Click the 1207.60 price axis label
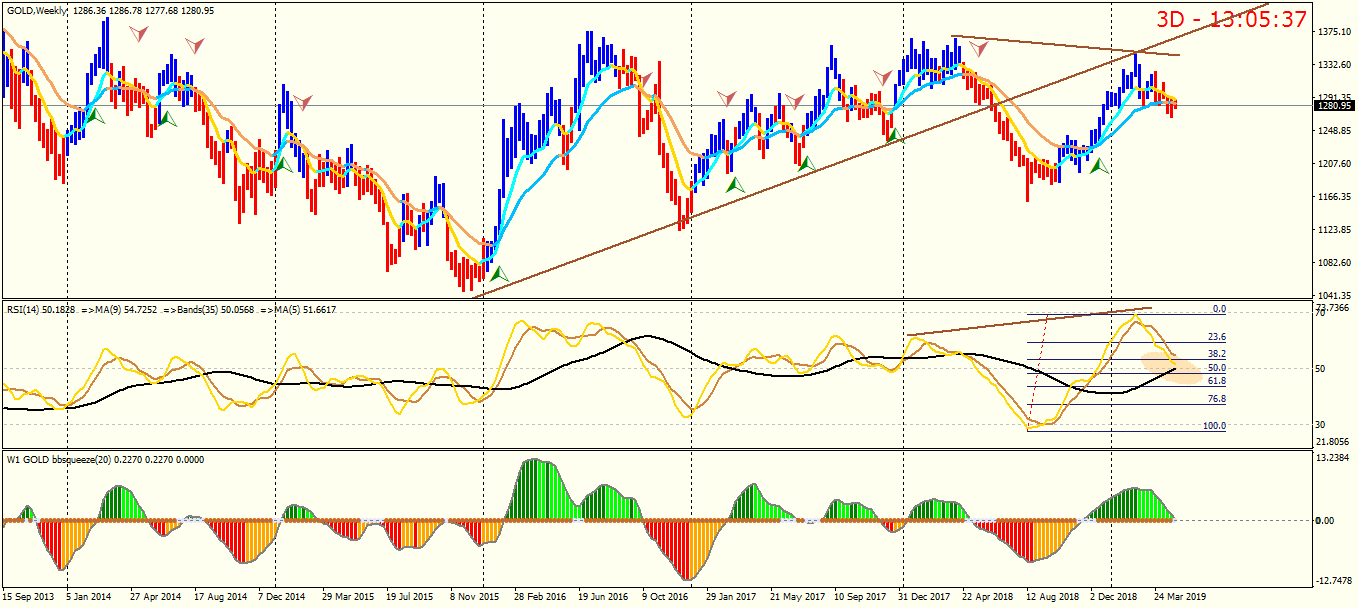Screen dimensions: 1358x608 pos(1335,164)
